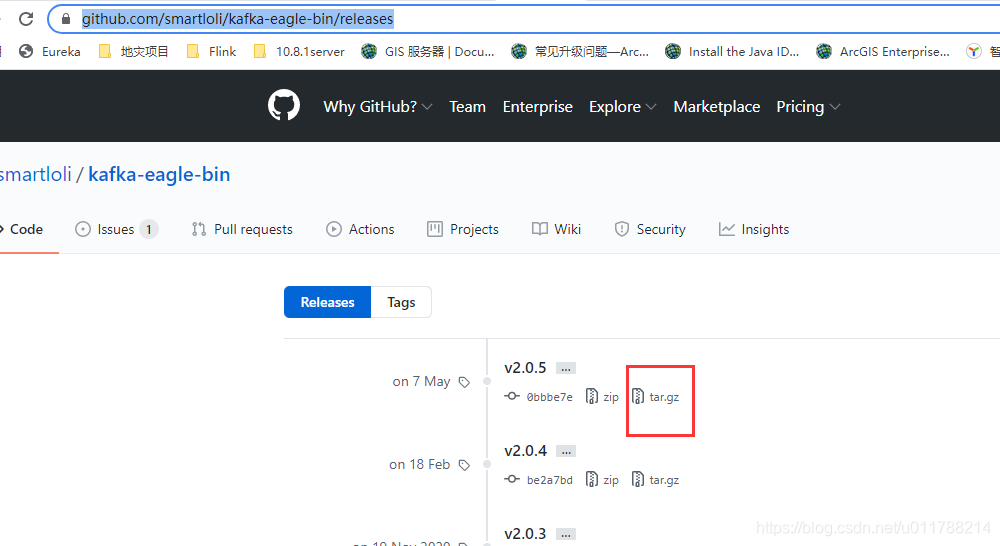Download the v2.0.5 zip archive
Screen dimensions: 1000x546
[602, 397]
